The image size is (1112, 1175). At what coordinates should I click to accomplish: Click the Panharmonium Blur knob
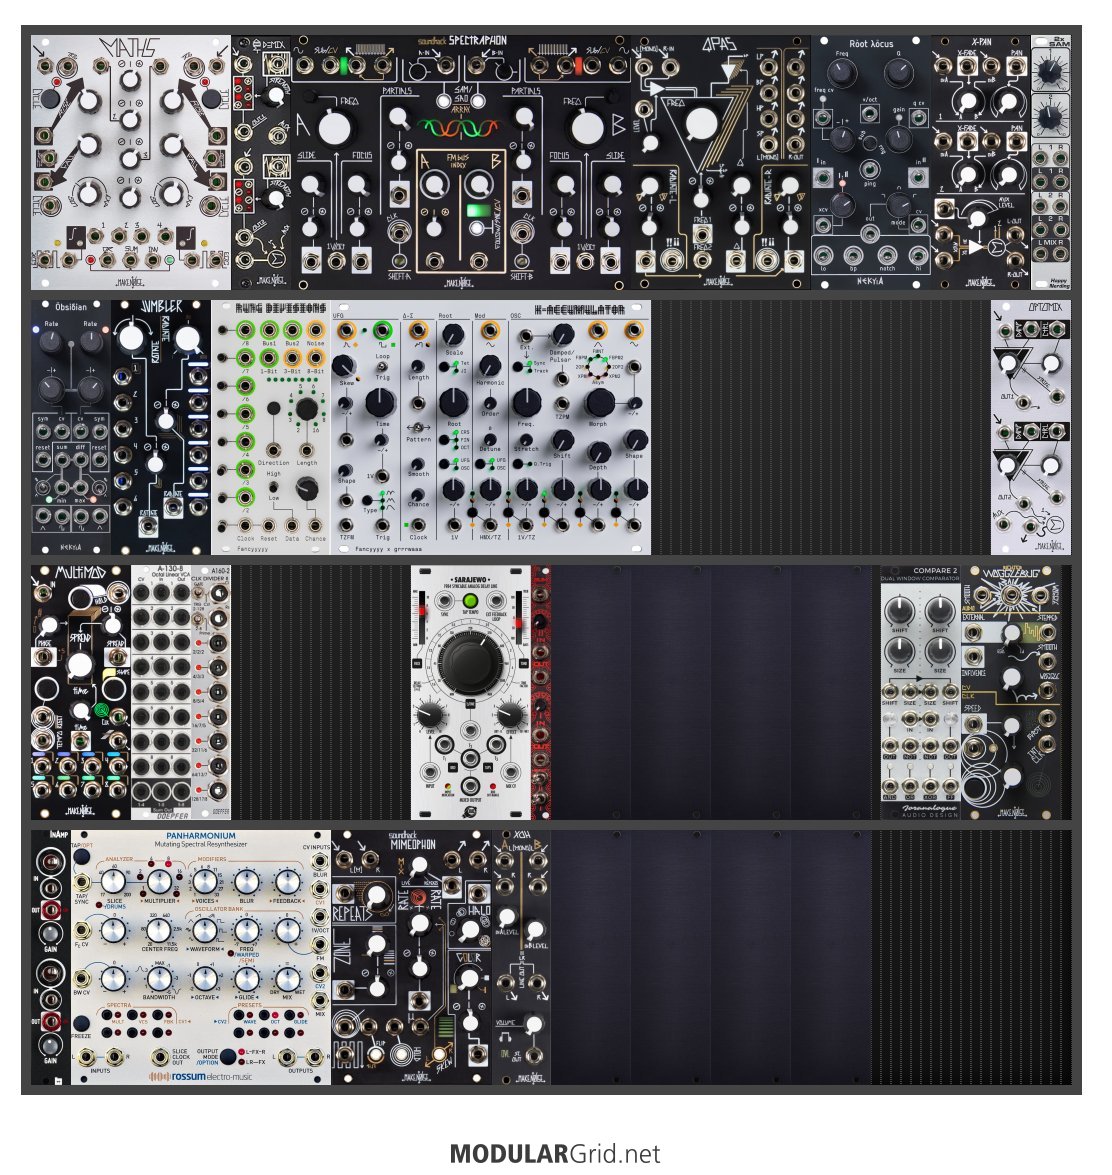point(247,883)
